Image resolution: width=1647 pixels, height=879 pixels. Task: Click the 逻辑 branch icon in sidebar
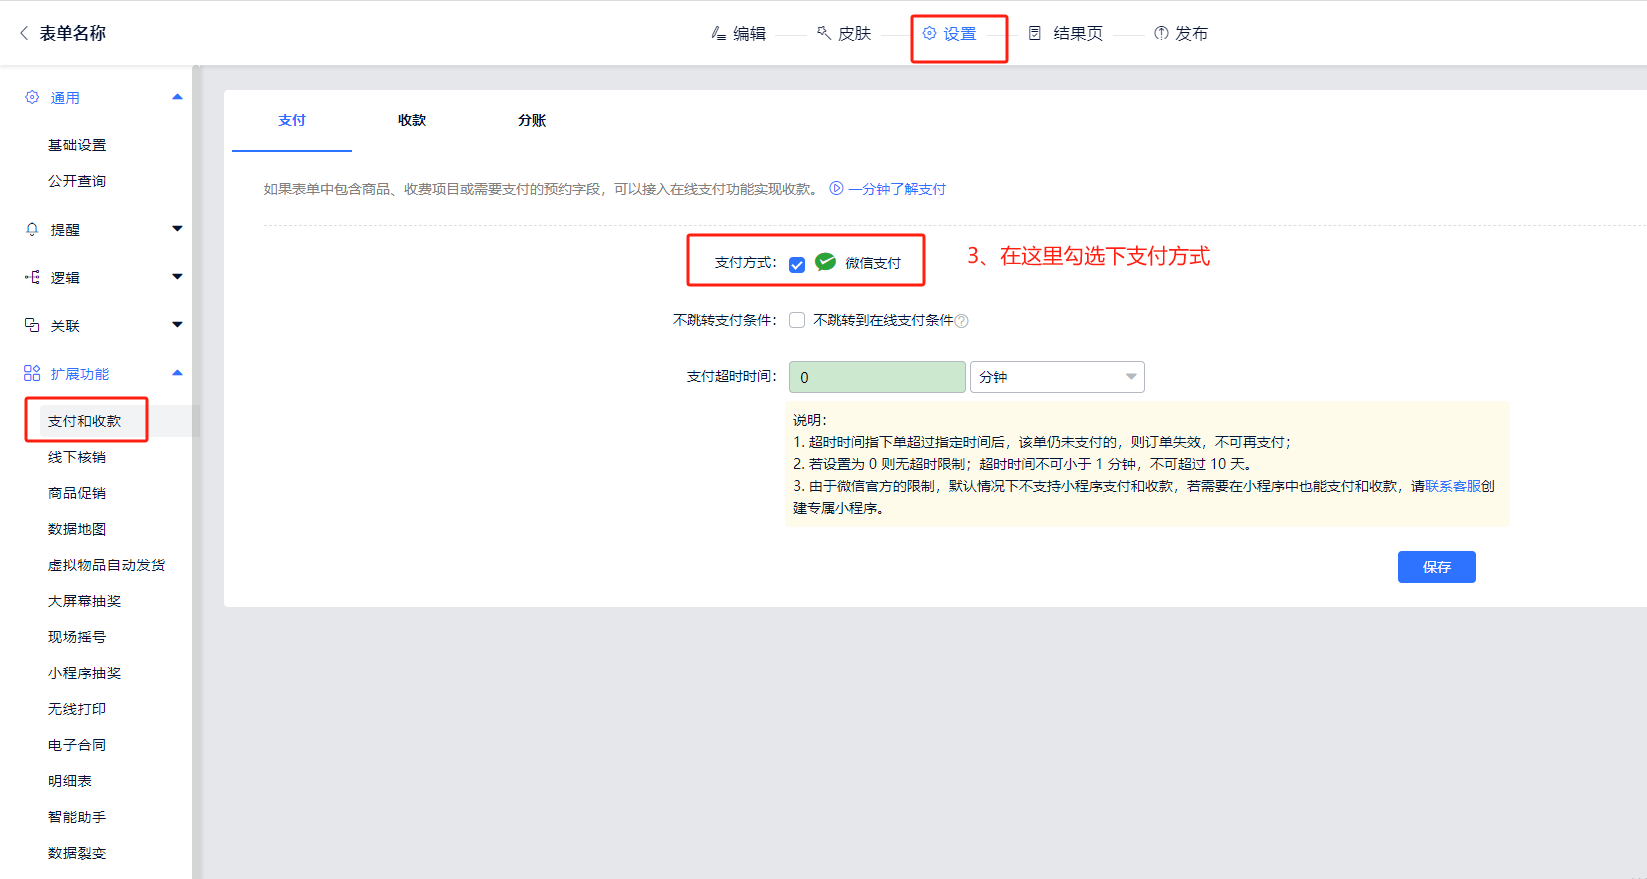[32, 277]
